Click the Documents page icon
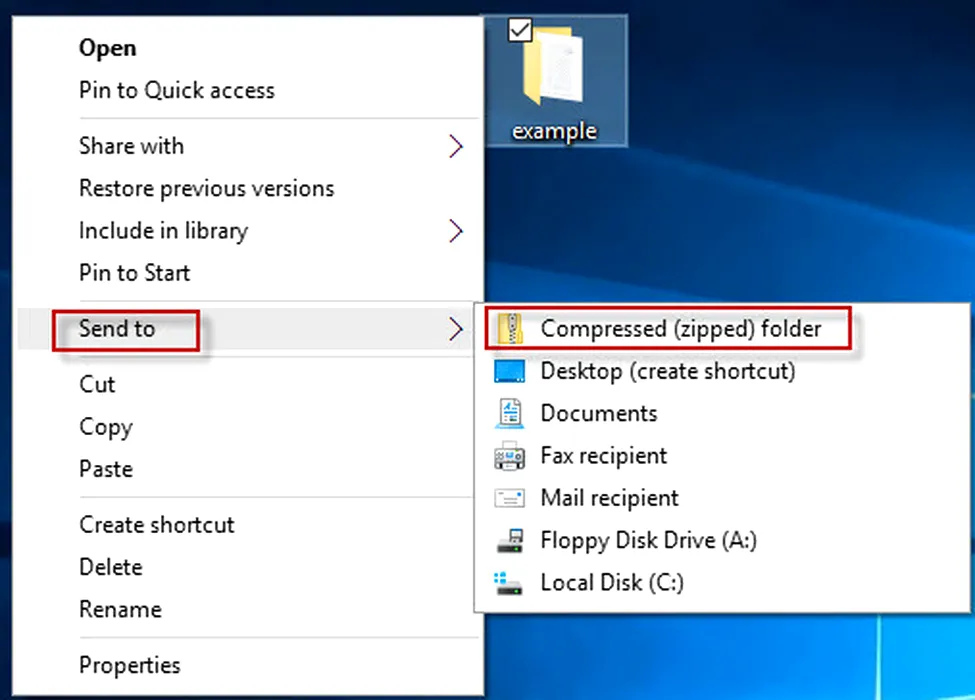This screenshot has height=700, width=975. coord(510,413)
